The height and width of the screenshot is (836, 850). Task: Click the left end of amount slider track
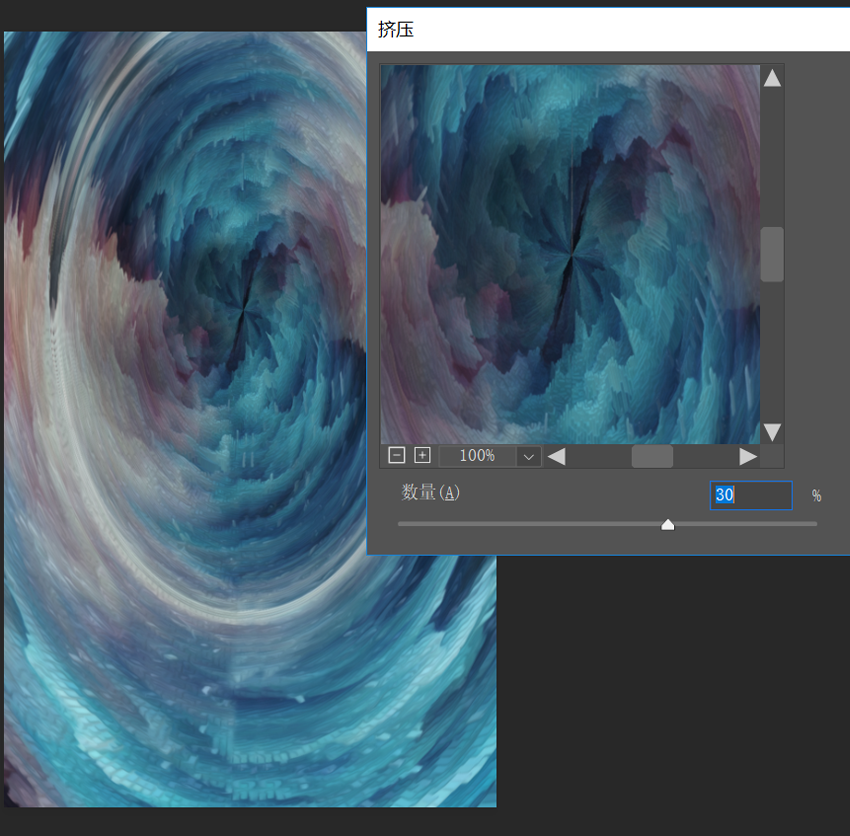coord(400,524)
